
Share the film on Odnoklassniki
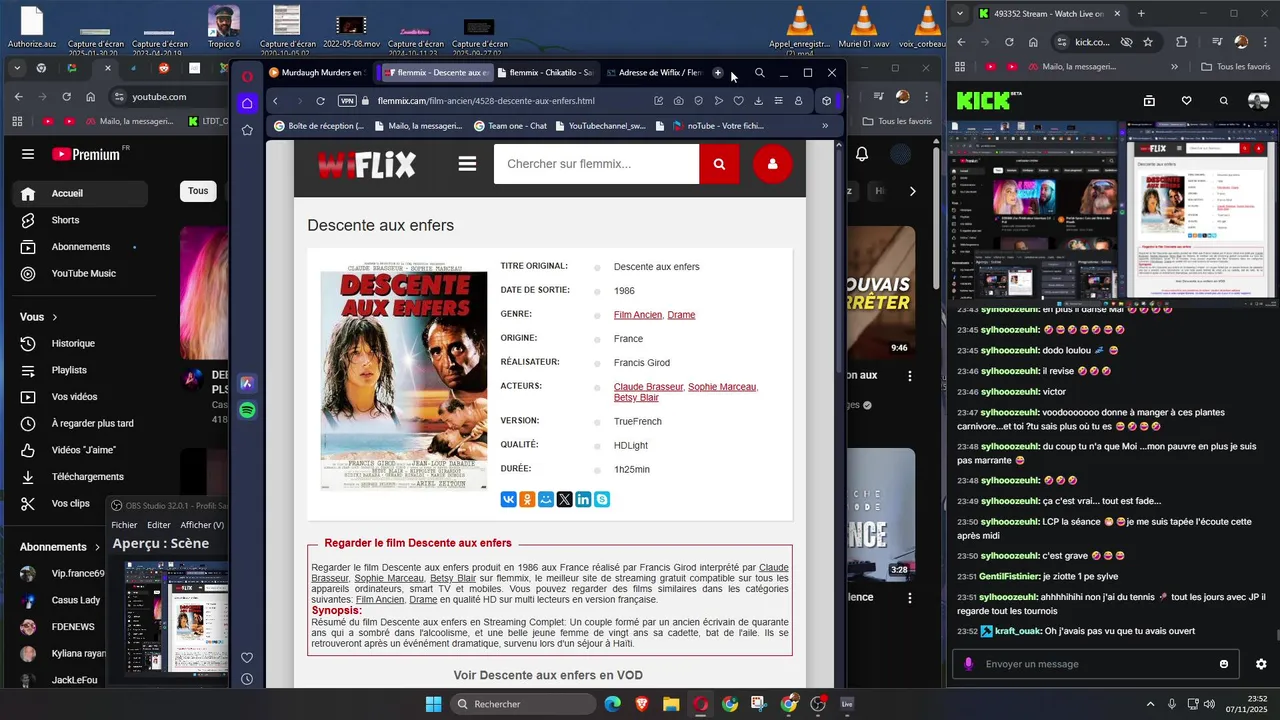[x=527, y=499]
